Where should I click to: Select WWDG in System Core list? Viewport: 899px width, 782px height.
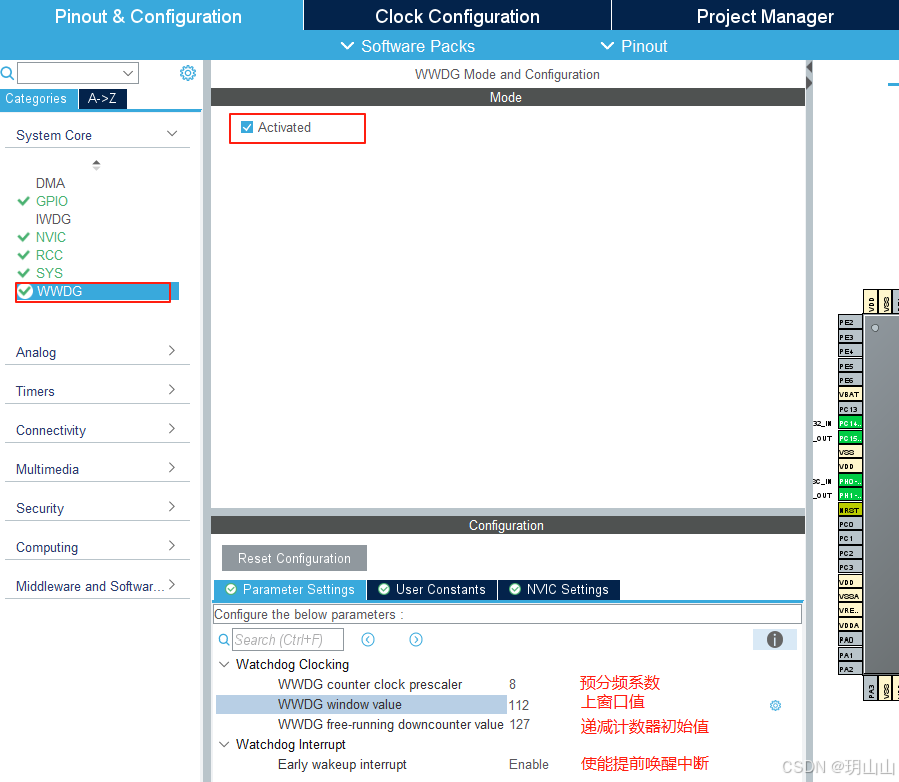tap(97, 291)
